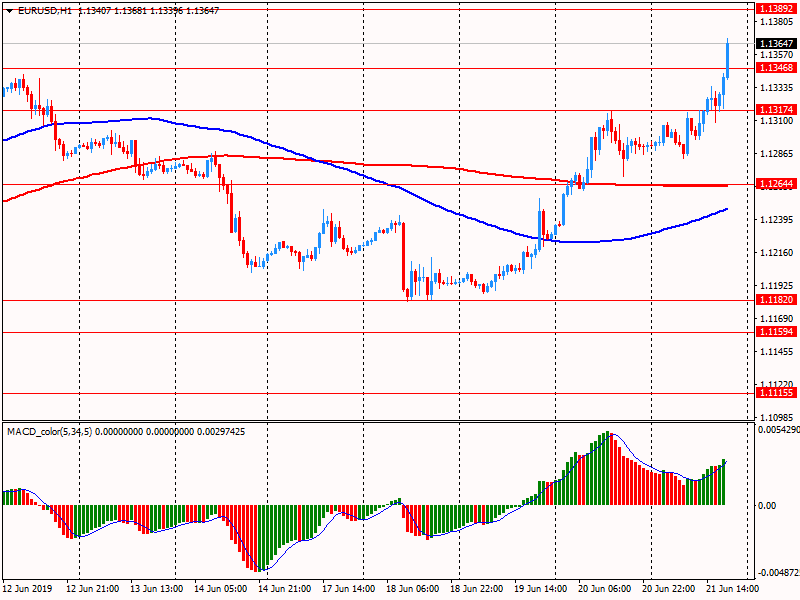Screen dimensions: 800x600
Task: Click the MACD_color(5,34,5) indicator label
Action: [50, 432]
